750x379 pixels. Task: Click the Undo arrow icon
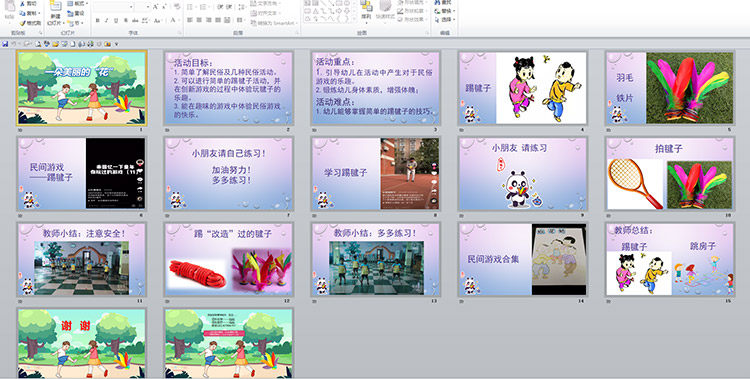(x=14, y=44)
